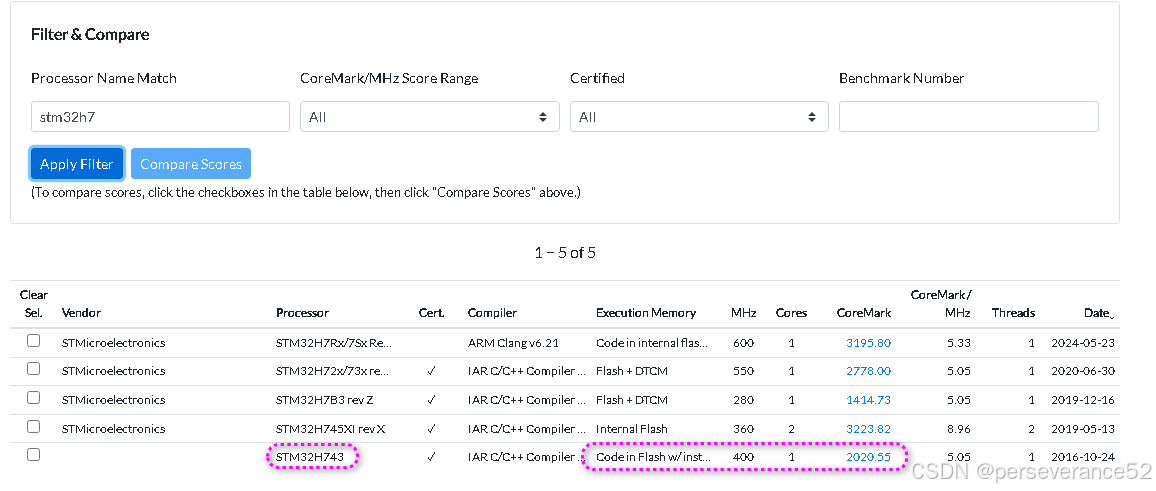
Task: Tick the checkbox for STM32H72x/73x row
Action: 33,369
